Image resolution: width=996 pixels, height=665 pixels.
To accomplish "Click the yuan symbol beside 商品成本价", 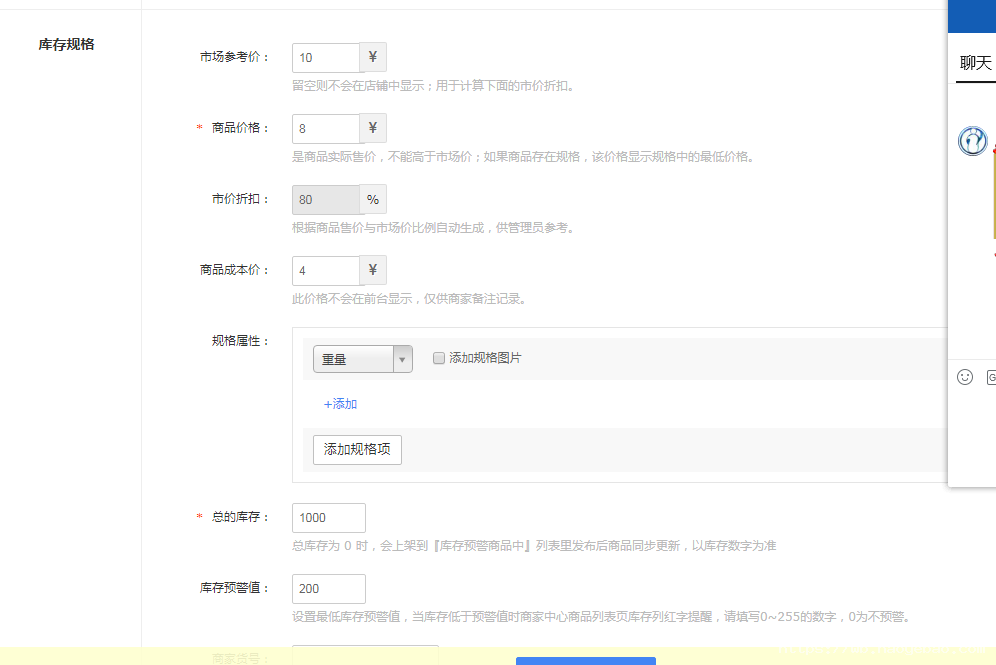I will click(373, 271).
